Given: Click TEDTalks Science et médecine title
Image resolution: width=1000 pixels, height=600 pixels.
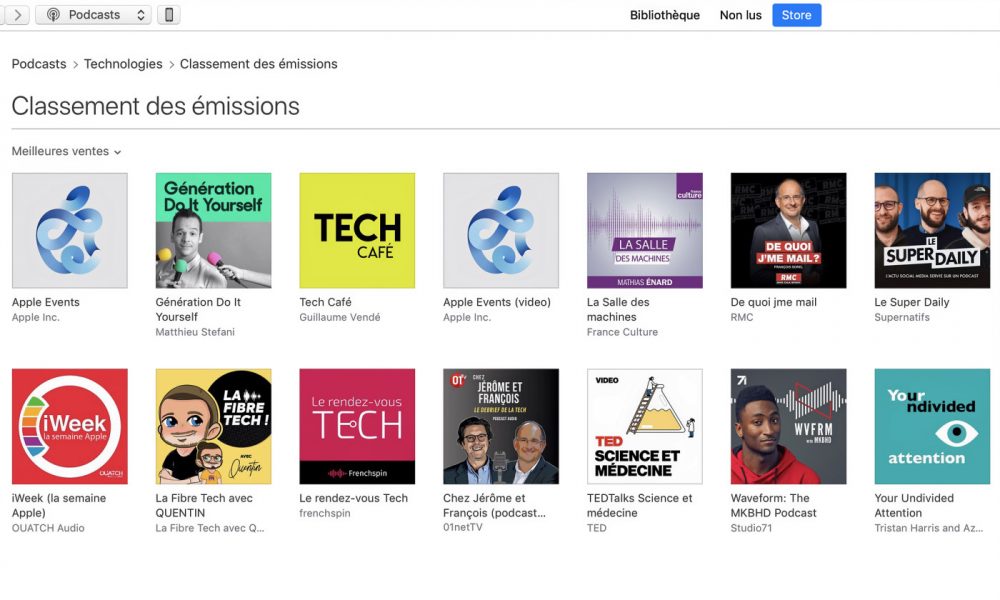Looking at the screenshot, I should point(640,505).
